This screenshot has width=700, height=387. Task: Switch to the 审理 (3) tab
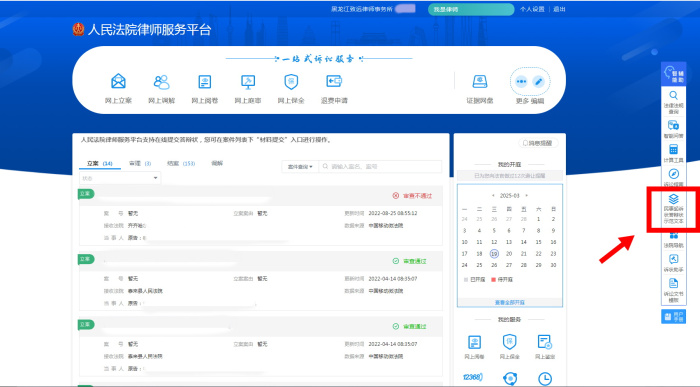[x=140, y=164]
